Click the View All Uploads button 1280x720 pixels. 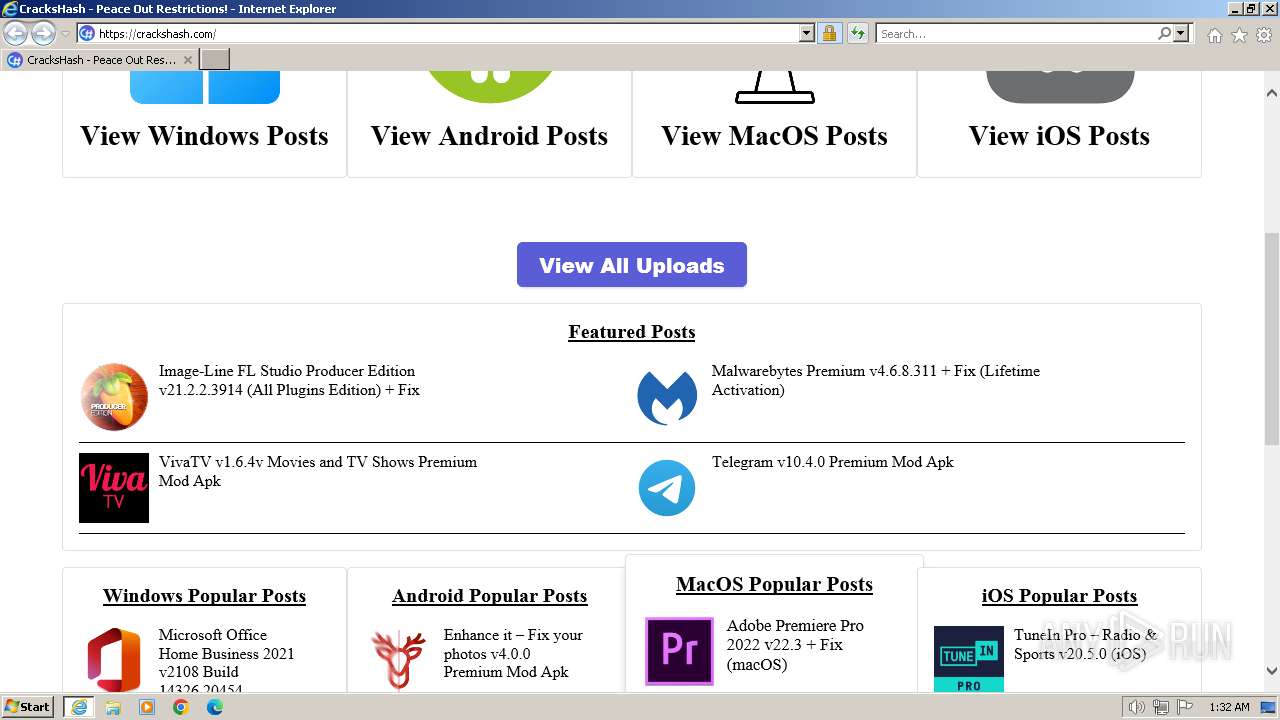[x=632, y=265]
